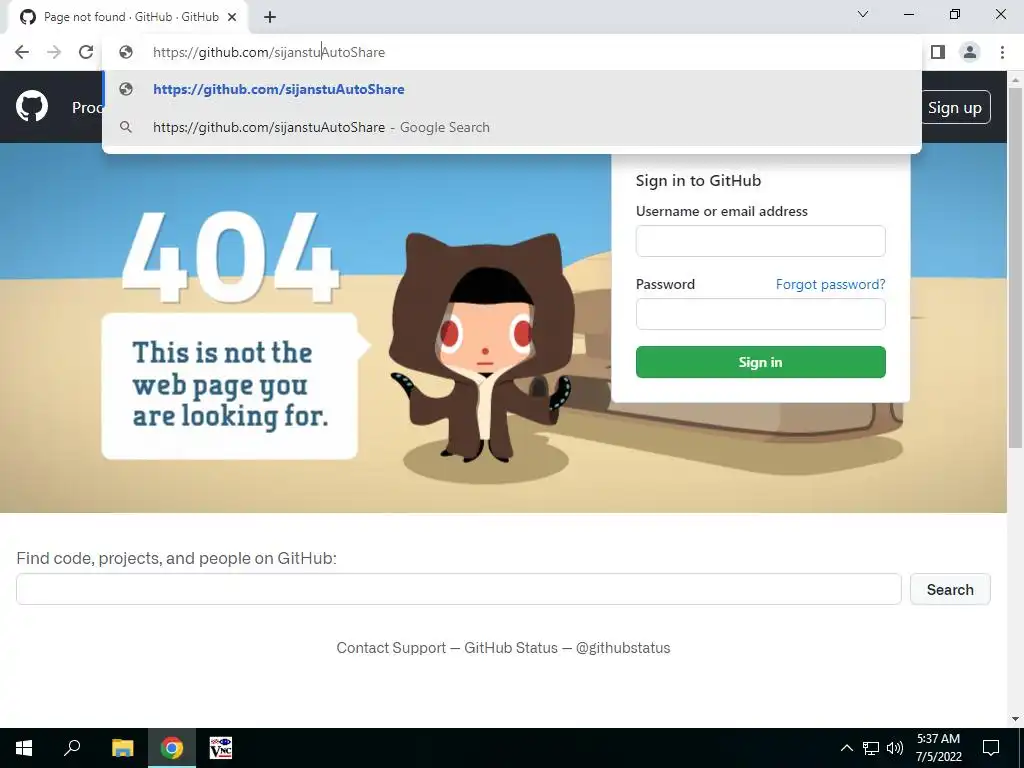Select the Page not found GitHub tab

128,17
